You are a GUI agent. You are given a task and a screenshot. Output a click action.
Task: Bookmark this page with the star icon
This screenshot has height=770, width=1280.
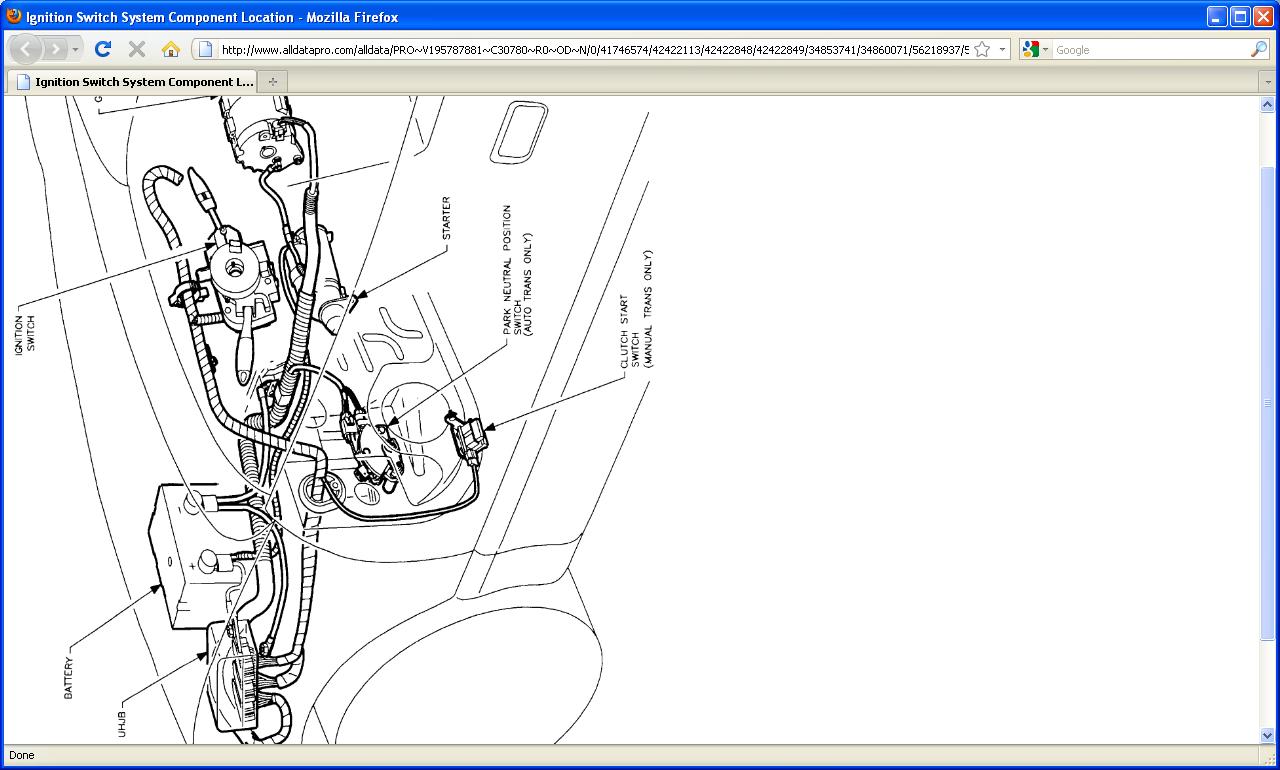click(982, 49)
